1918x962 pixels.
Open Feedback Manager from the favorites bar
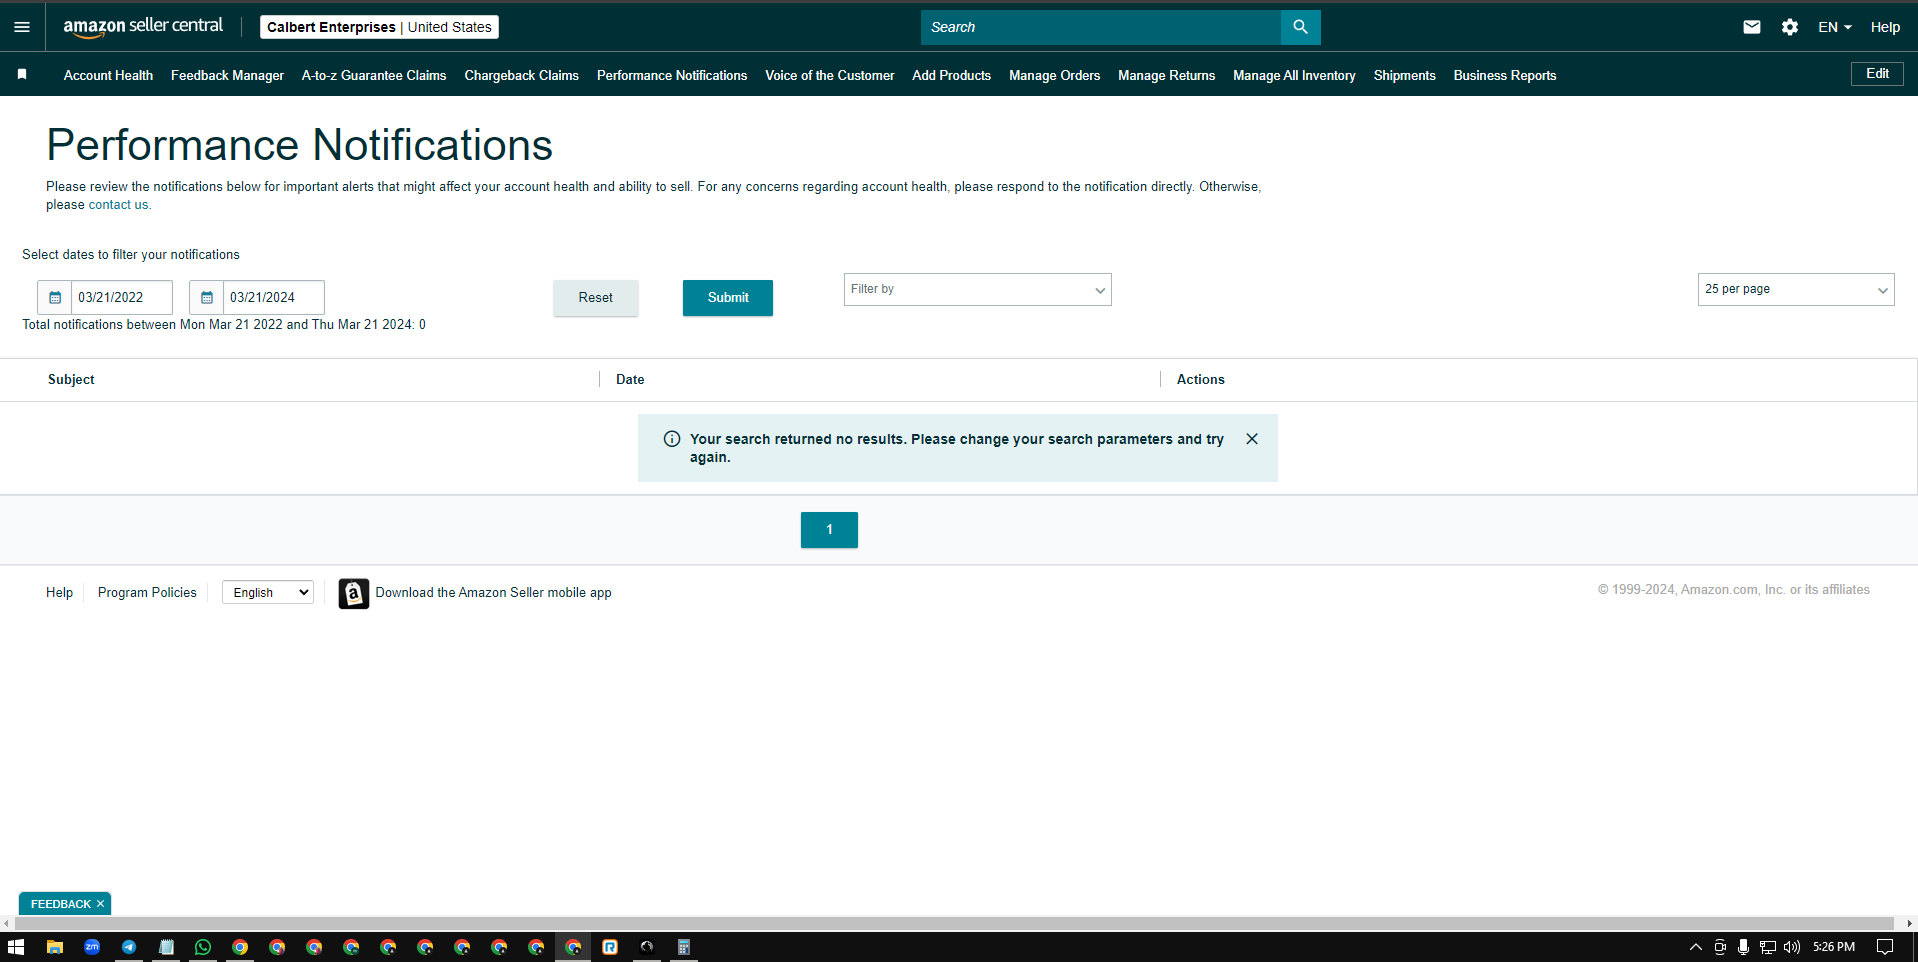point(227,75)
